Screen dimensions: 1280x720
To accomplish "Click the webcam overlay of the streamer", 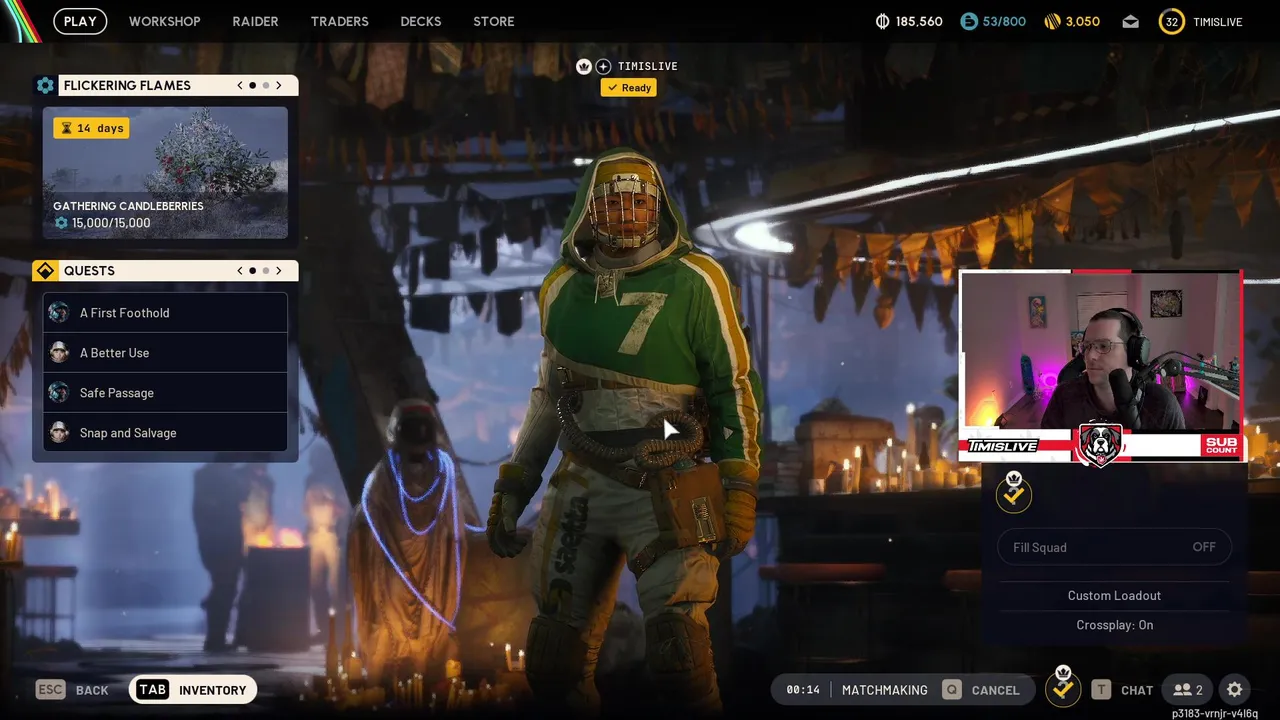I will 1101,366.
